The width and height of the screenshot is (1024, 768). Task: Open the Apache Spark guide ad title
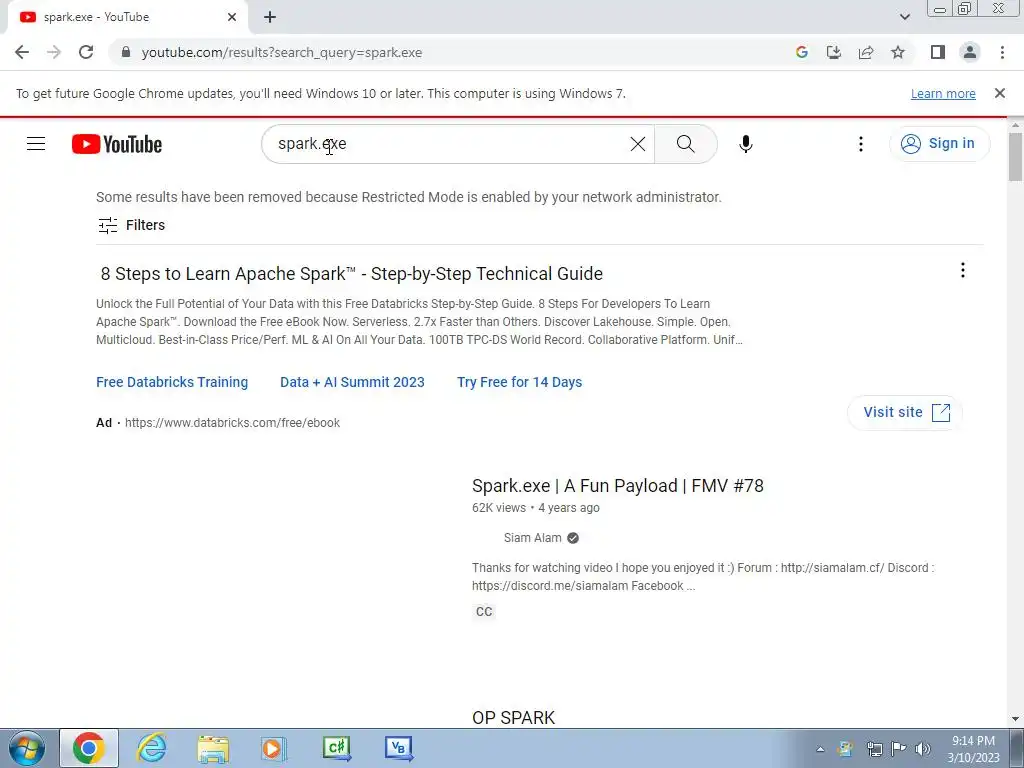(351, 274)
